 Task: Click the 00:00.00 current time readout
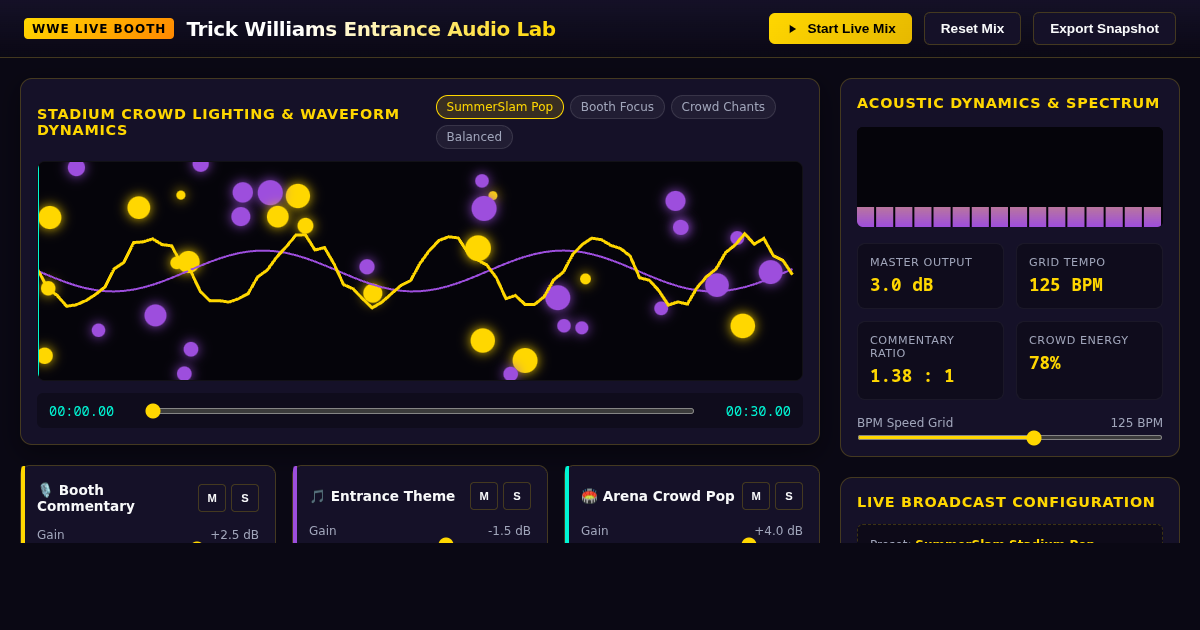click(x=81, y=411)
